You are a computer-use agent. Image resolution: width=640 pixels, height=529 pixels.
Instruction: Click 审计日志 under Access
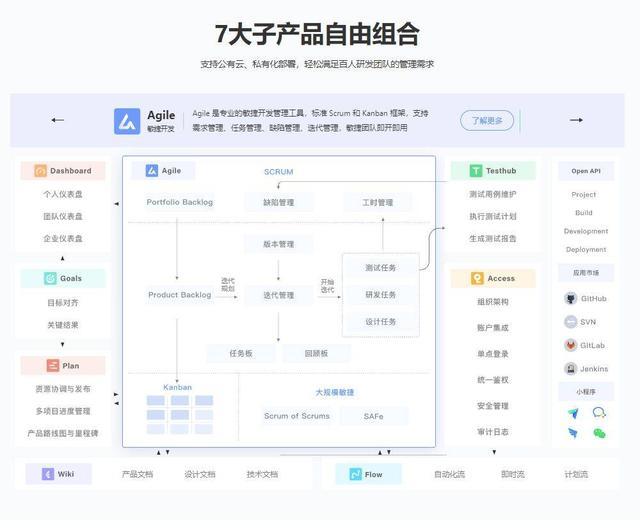[x=493, y=432]
